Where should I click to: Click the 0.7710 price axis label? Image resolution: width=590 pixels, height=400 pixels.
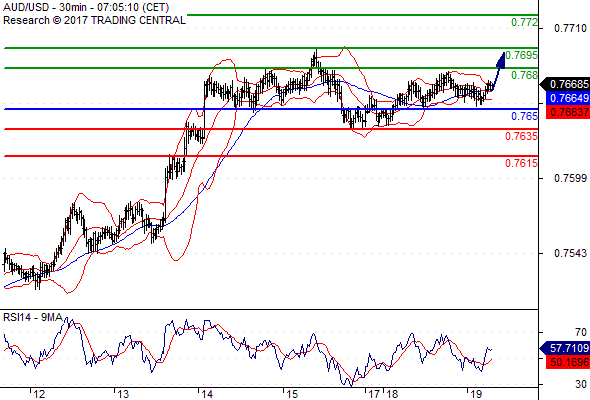click(570, 28)
